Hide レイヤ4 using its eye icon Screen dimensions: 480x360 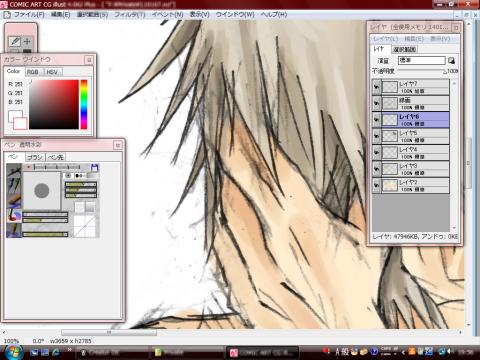click(377, 153)
